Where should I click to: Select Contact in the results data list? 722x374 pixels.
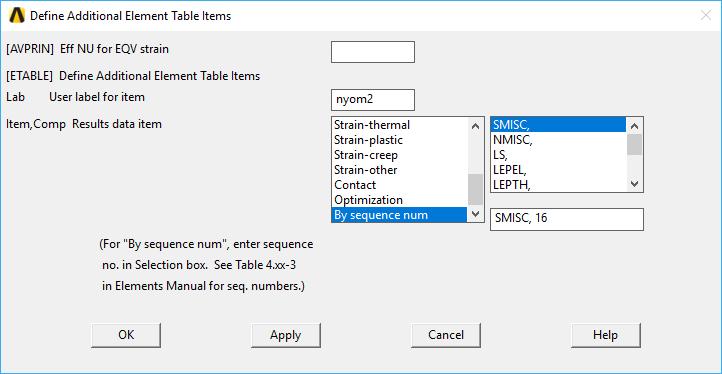click(x=400, y=185)
